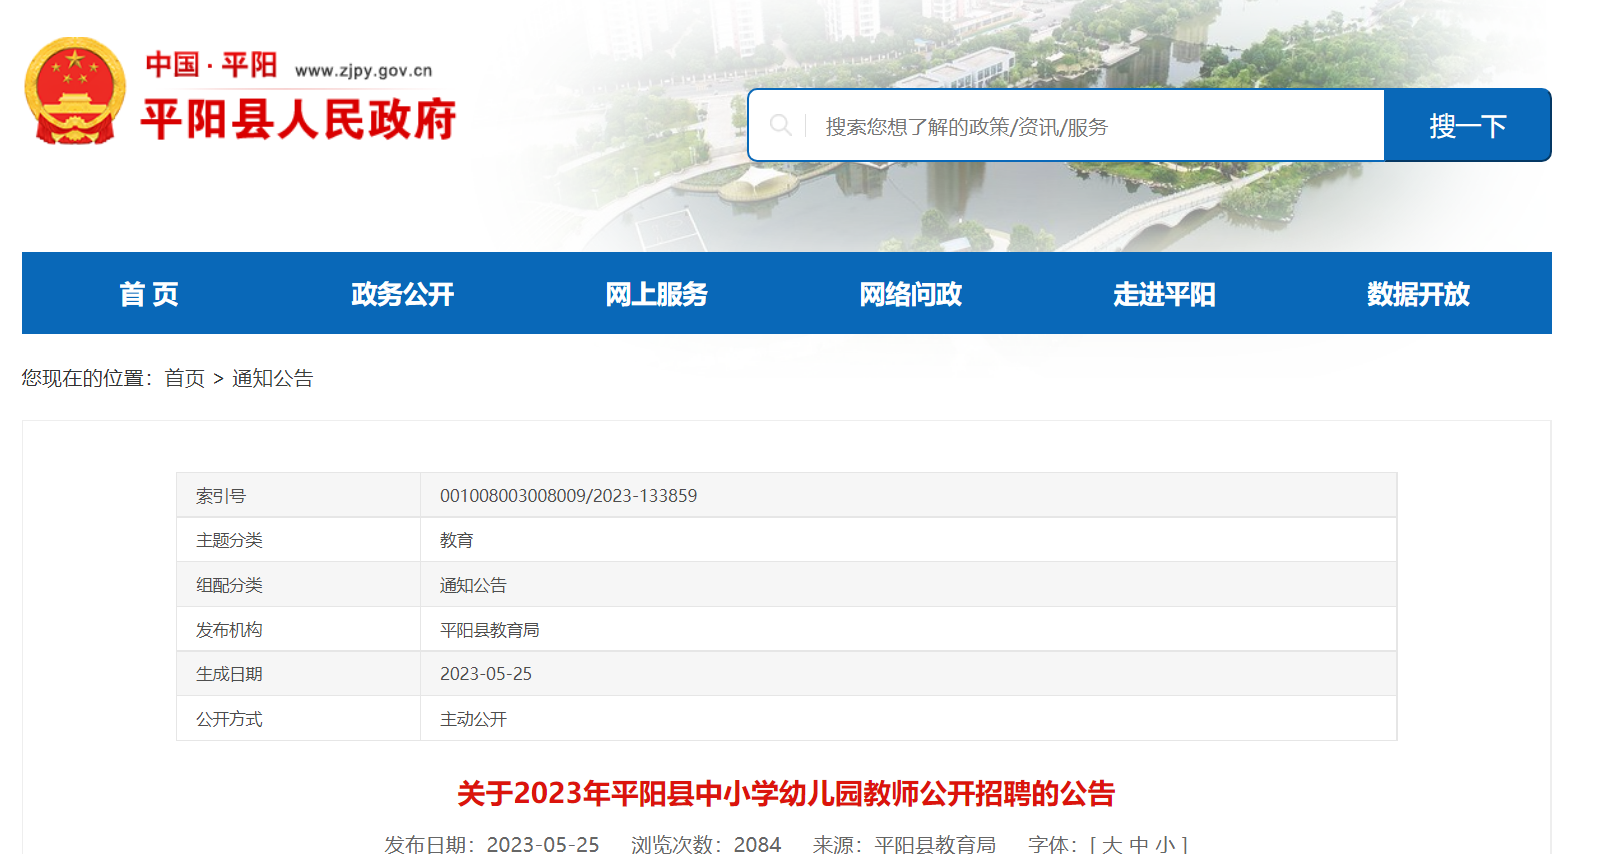Click the 主题分类 row label
The image size is (1597, 854).
(x=229, y=540)
